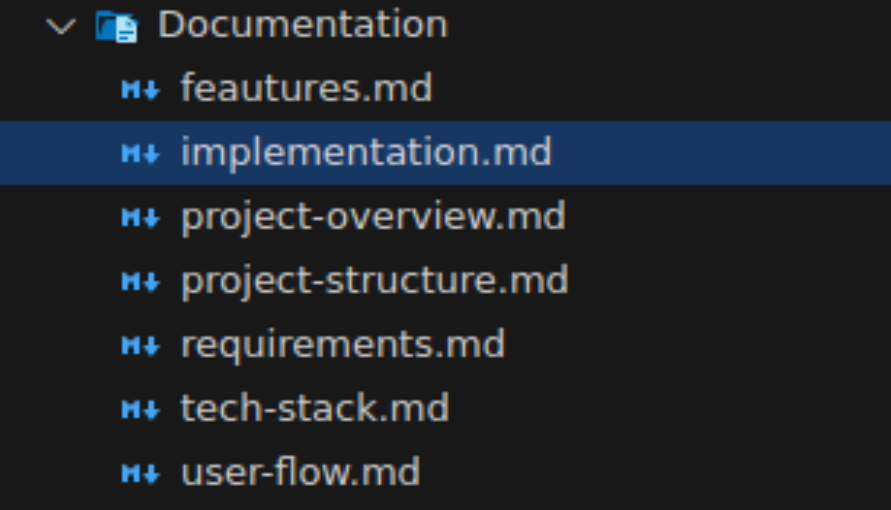Open the implementation.md file name
The width and height of the screenshot is (891, 510).
click(x=366, y=153)
